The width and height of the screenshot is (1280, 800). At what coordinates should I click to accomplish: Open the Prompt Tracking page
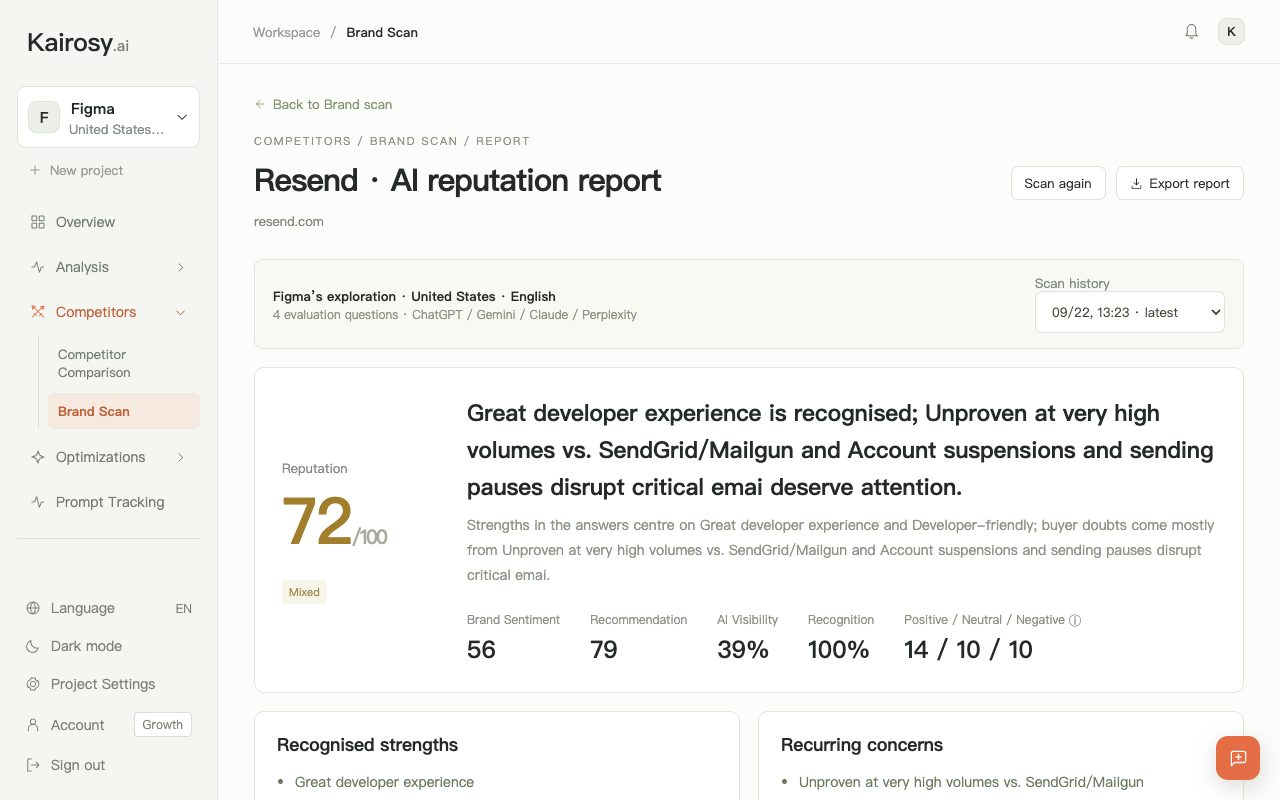108,502
